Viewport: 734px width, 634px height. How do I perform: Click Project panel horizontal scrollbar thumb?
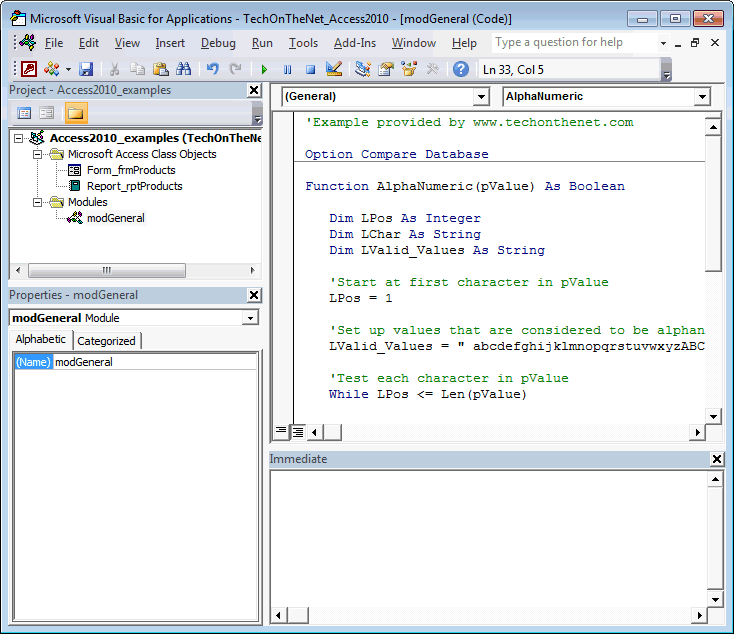point(107,270)
